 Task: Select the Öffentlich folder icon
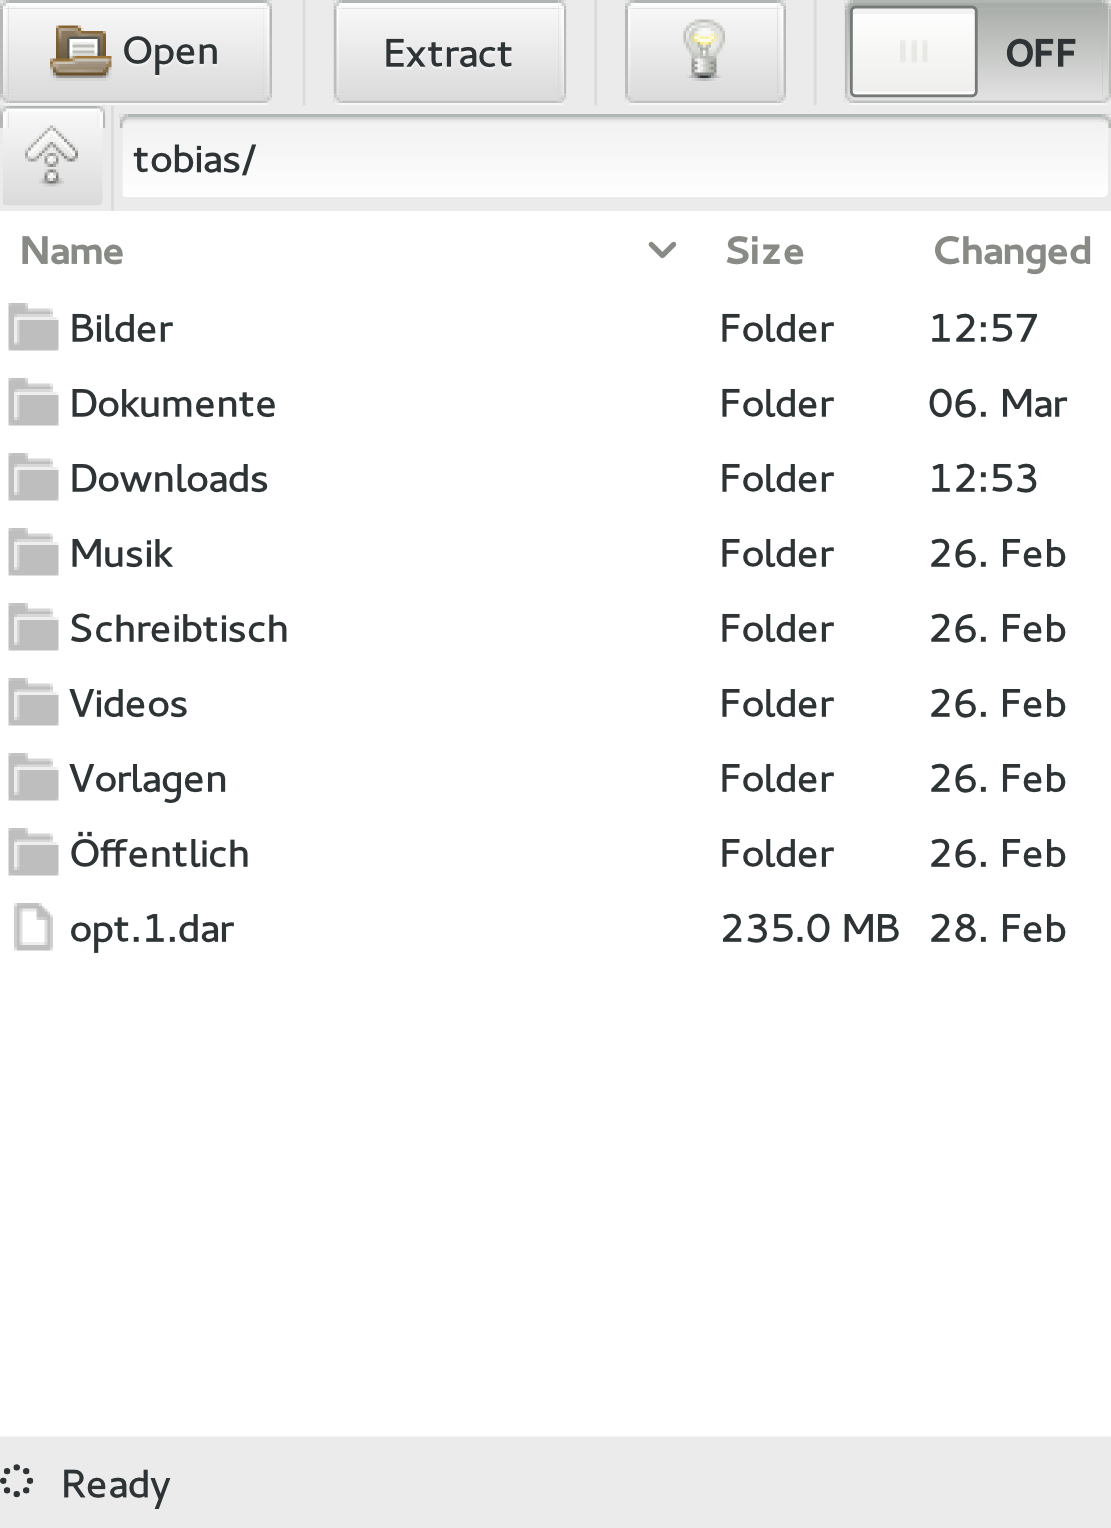point(34,853)
